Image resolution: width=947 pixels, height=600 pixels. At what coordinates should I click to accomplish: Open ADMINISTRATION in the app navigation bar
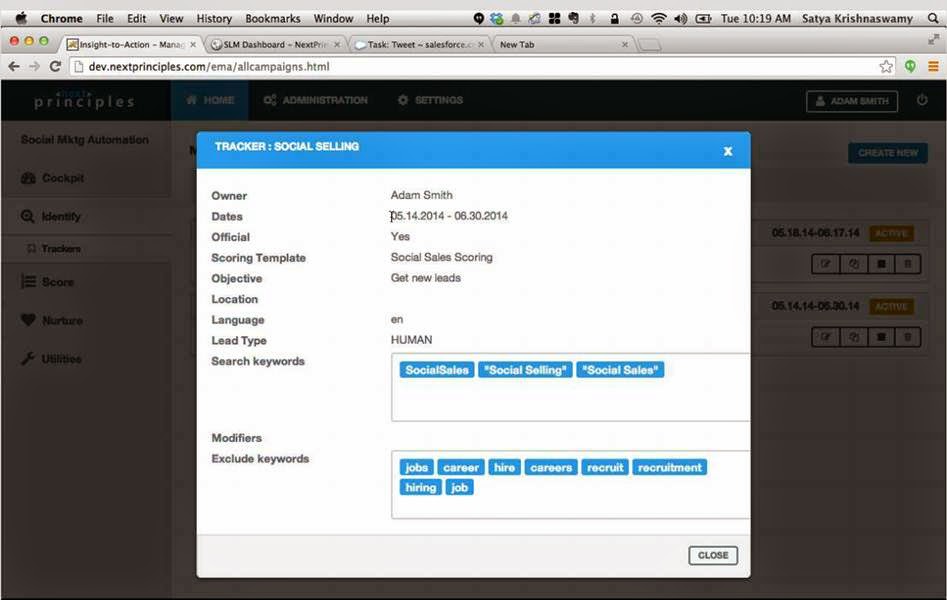pyautogui.click(x=315, y=100)
